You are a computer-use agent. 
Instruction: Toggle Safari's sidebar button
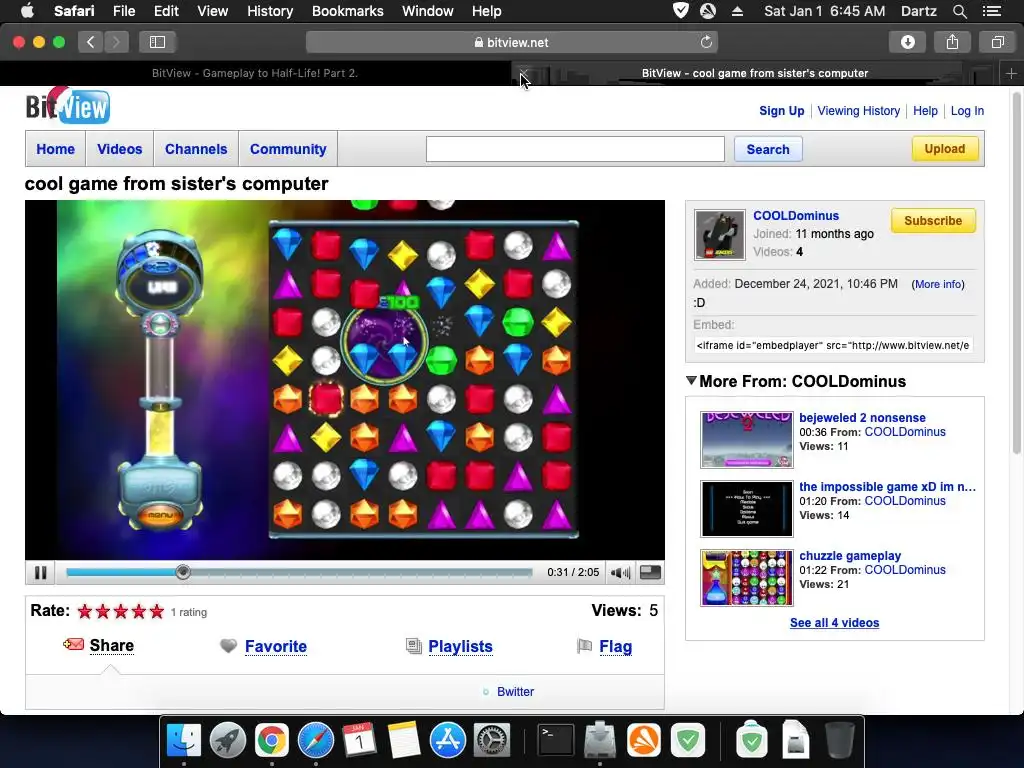pyautogui.click(x=157, y=42)
